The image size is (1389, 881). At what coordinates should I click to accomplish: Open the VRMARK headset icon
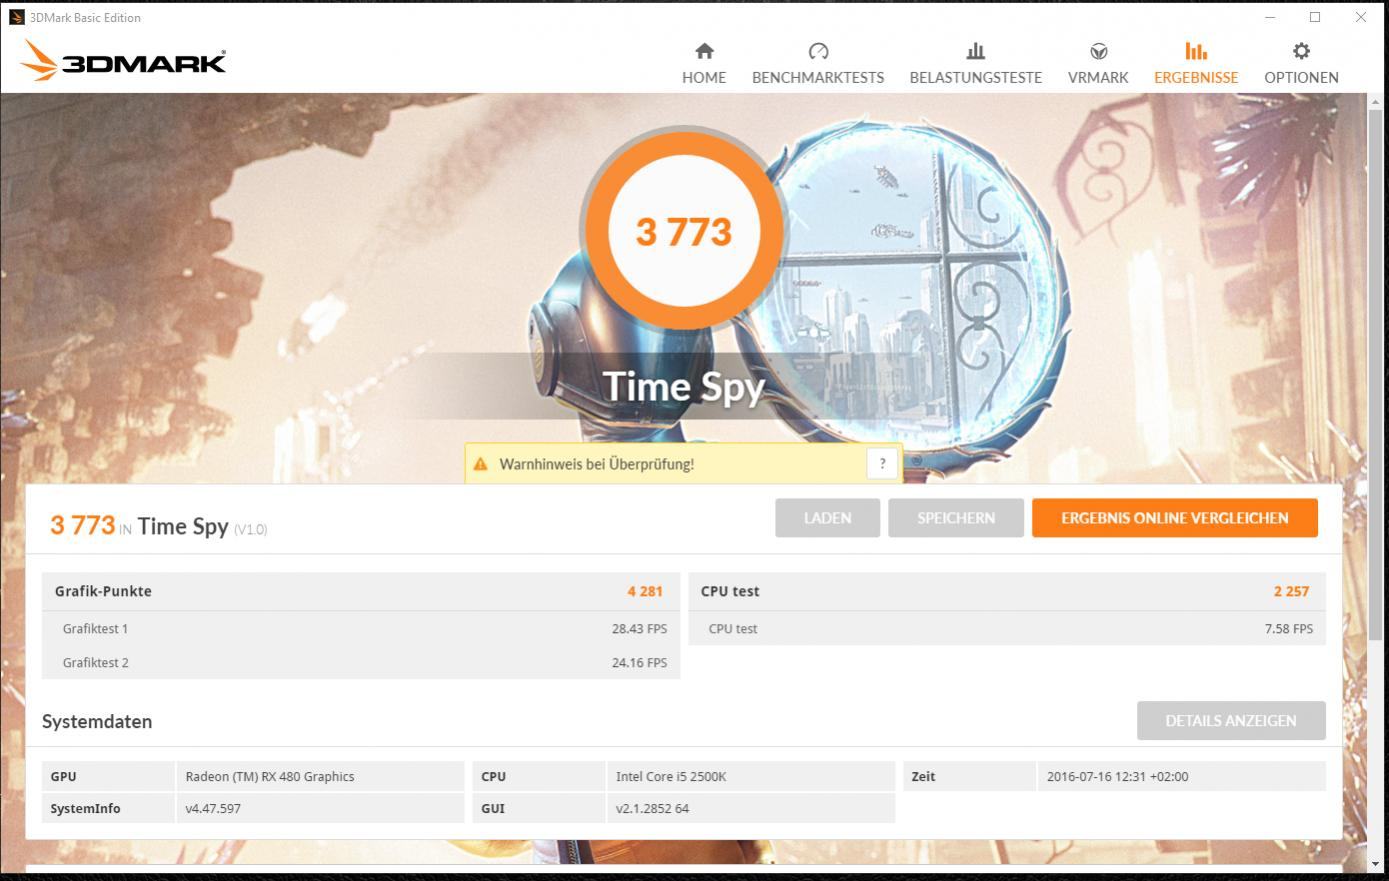click(x=1098, y=51)
